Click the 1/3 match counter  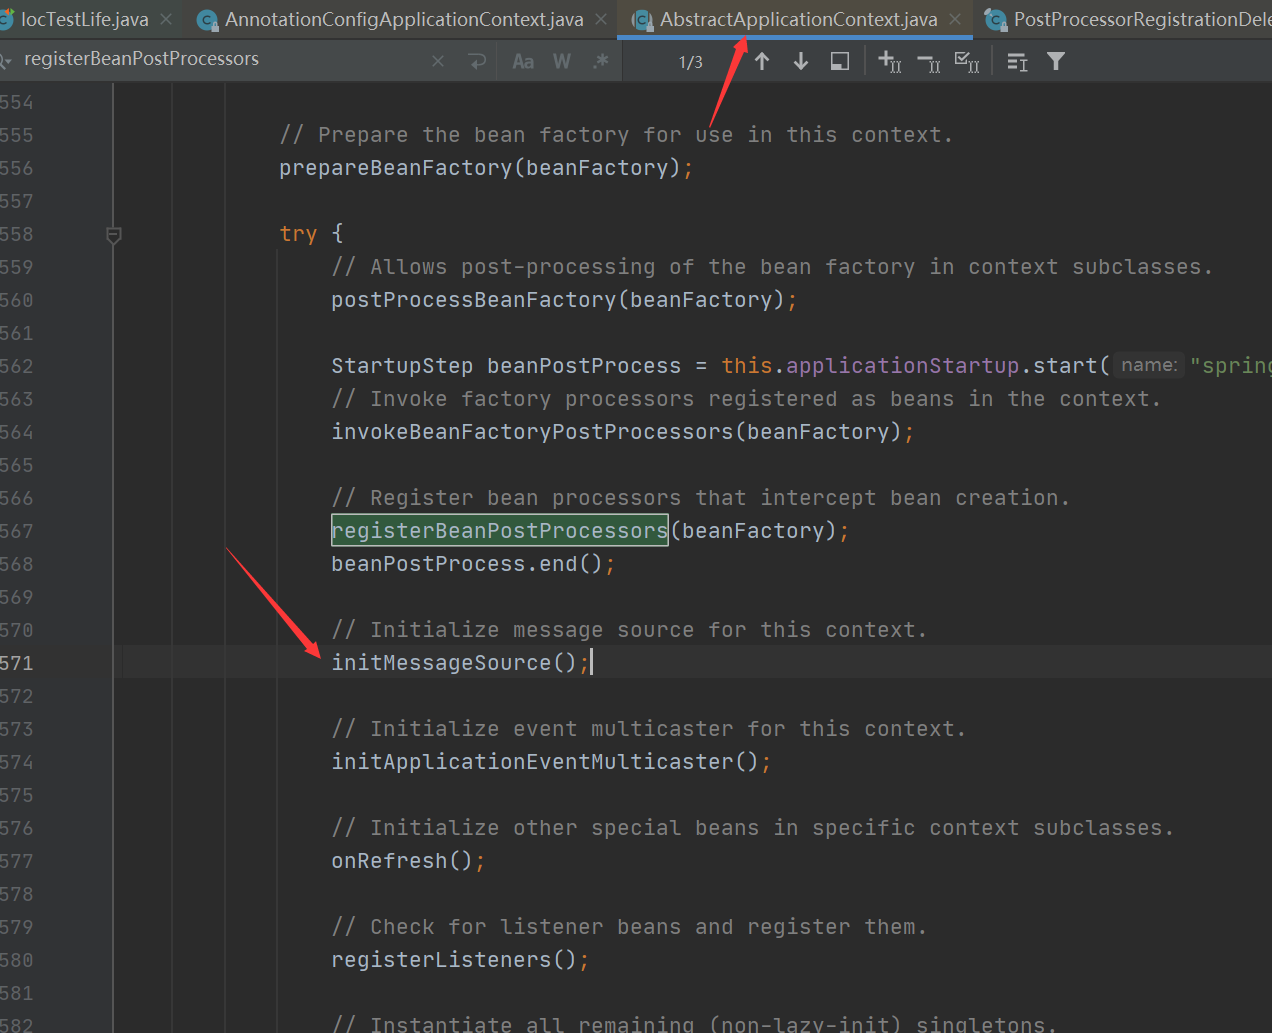(x=691, y=62)
